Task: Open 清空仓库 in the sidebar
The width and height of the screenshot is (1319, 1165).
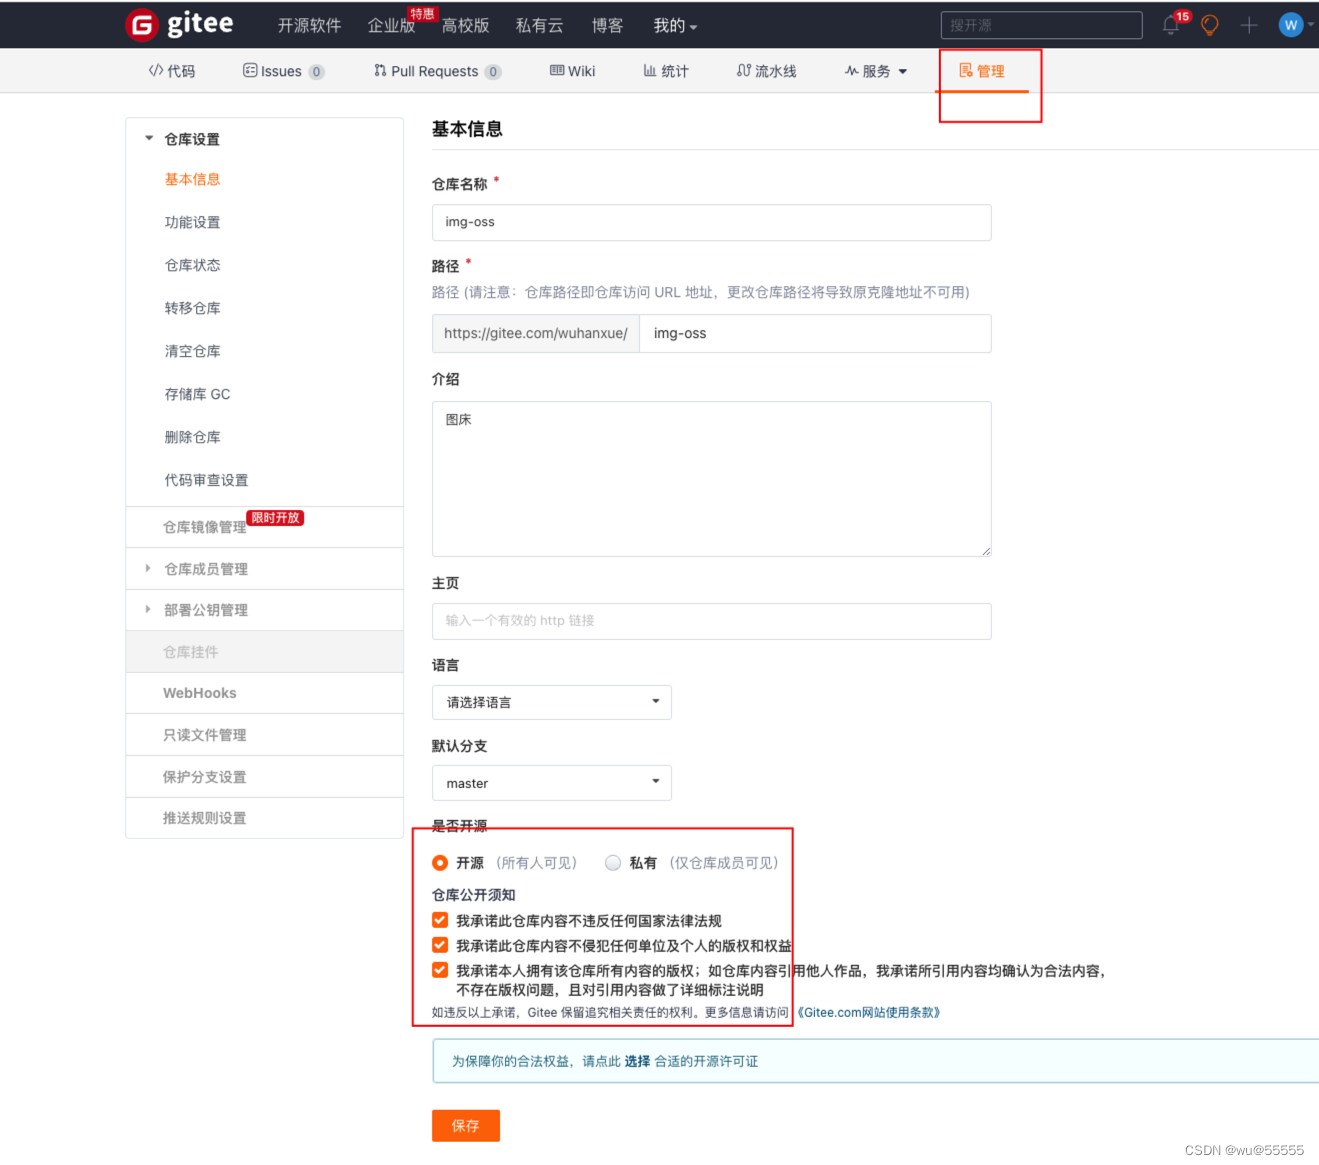Action: coord(192,351)
